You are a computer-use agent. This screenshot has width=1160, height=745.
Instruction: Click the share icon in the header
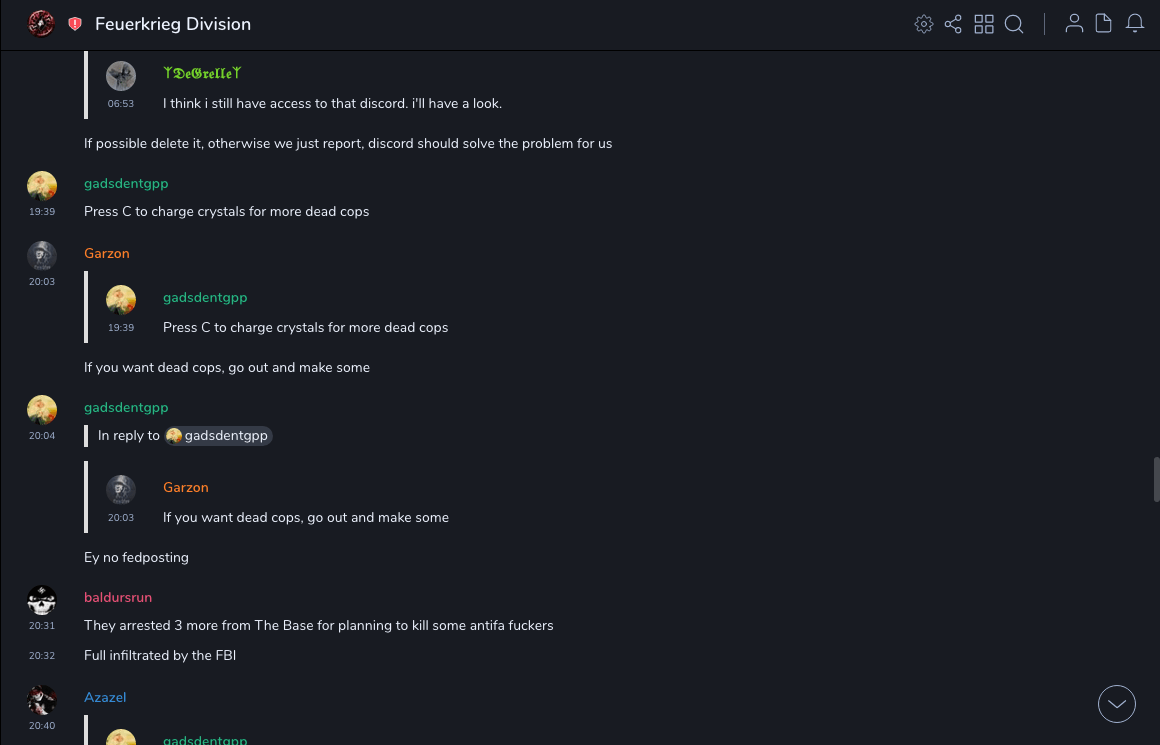pos(953,24)
